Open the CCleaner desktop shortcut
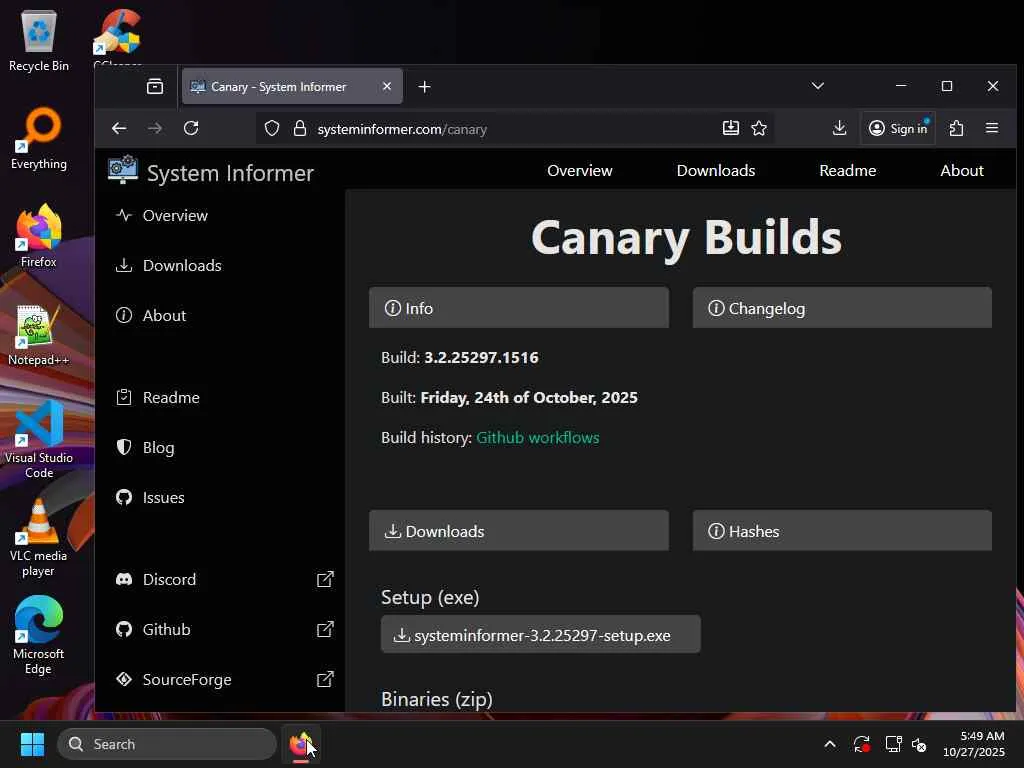Image resolution: width=1024 pixels, height=768 pixels. (118, 38)
